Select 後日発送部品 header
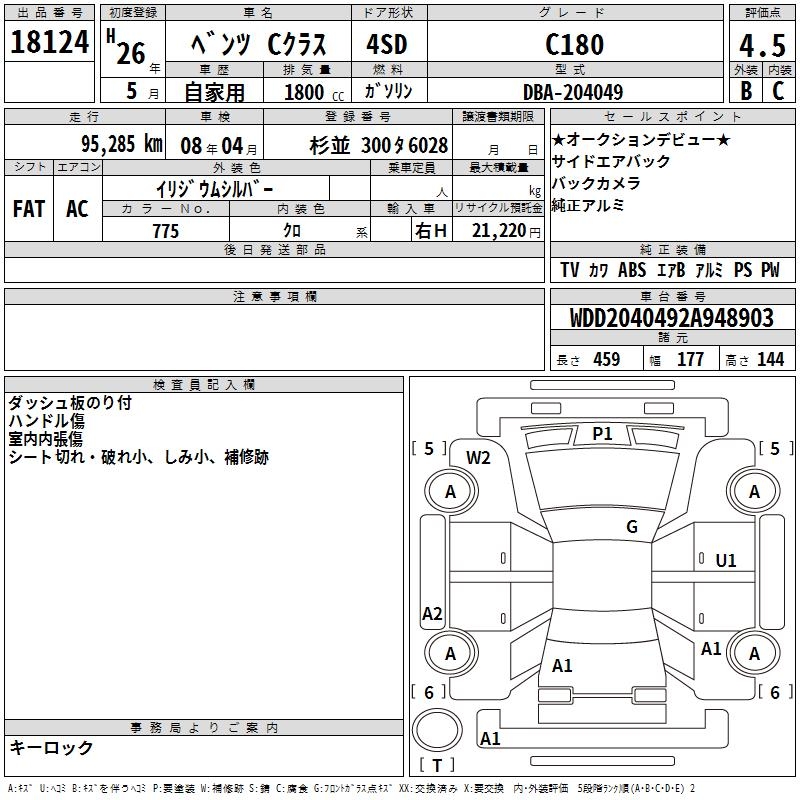 tap(274, 249)
